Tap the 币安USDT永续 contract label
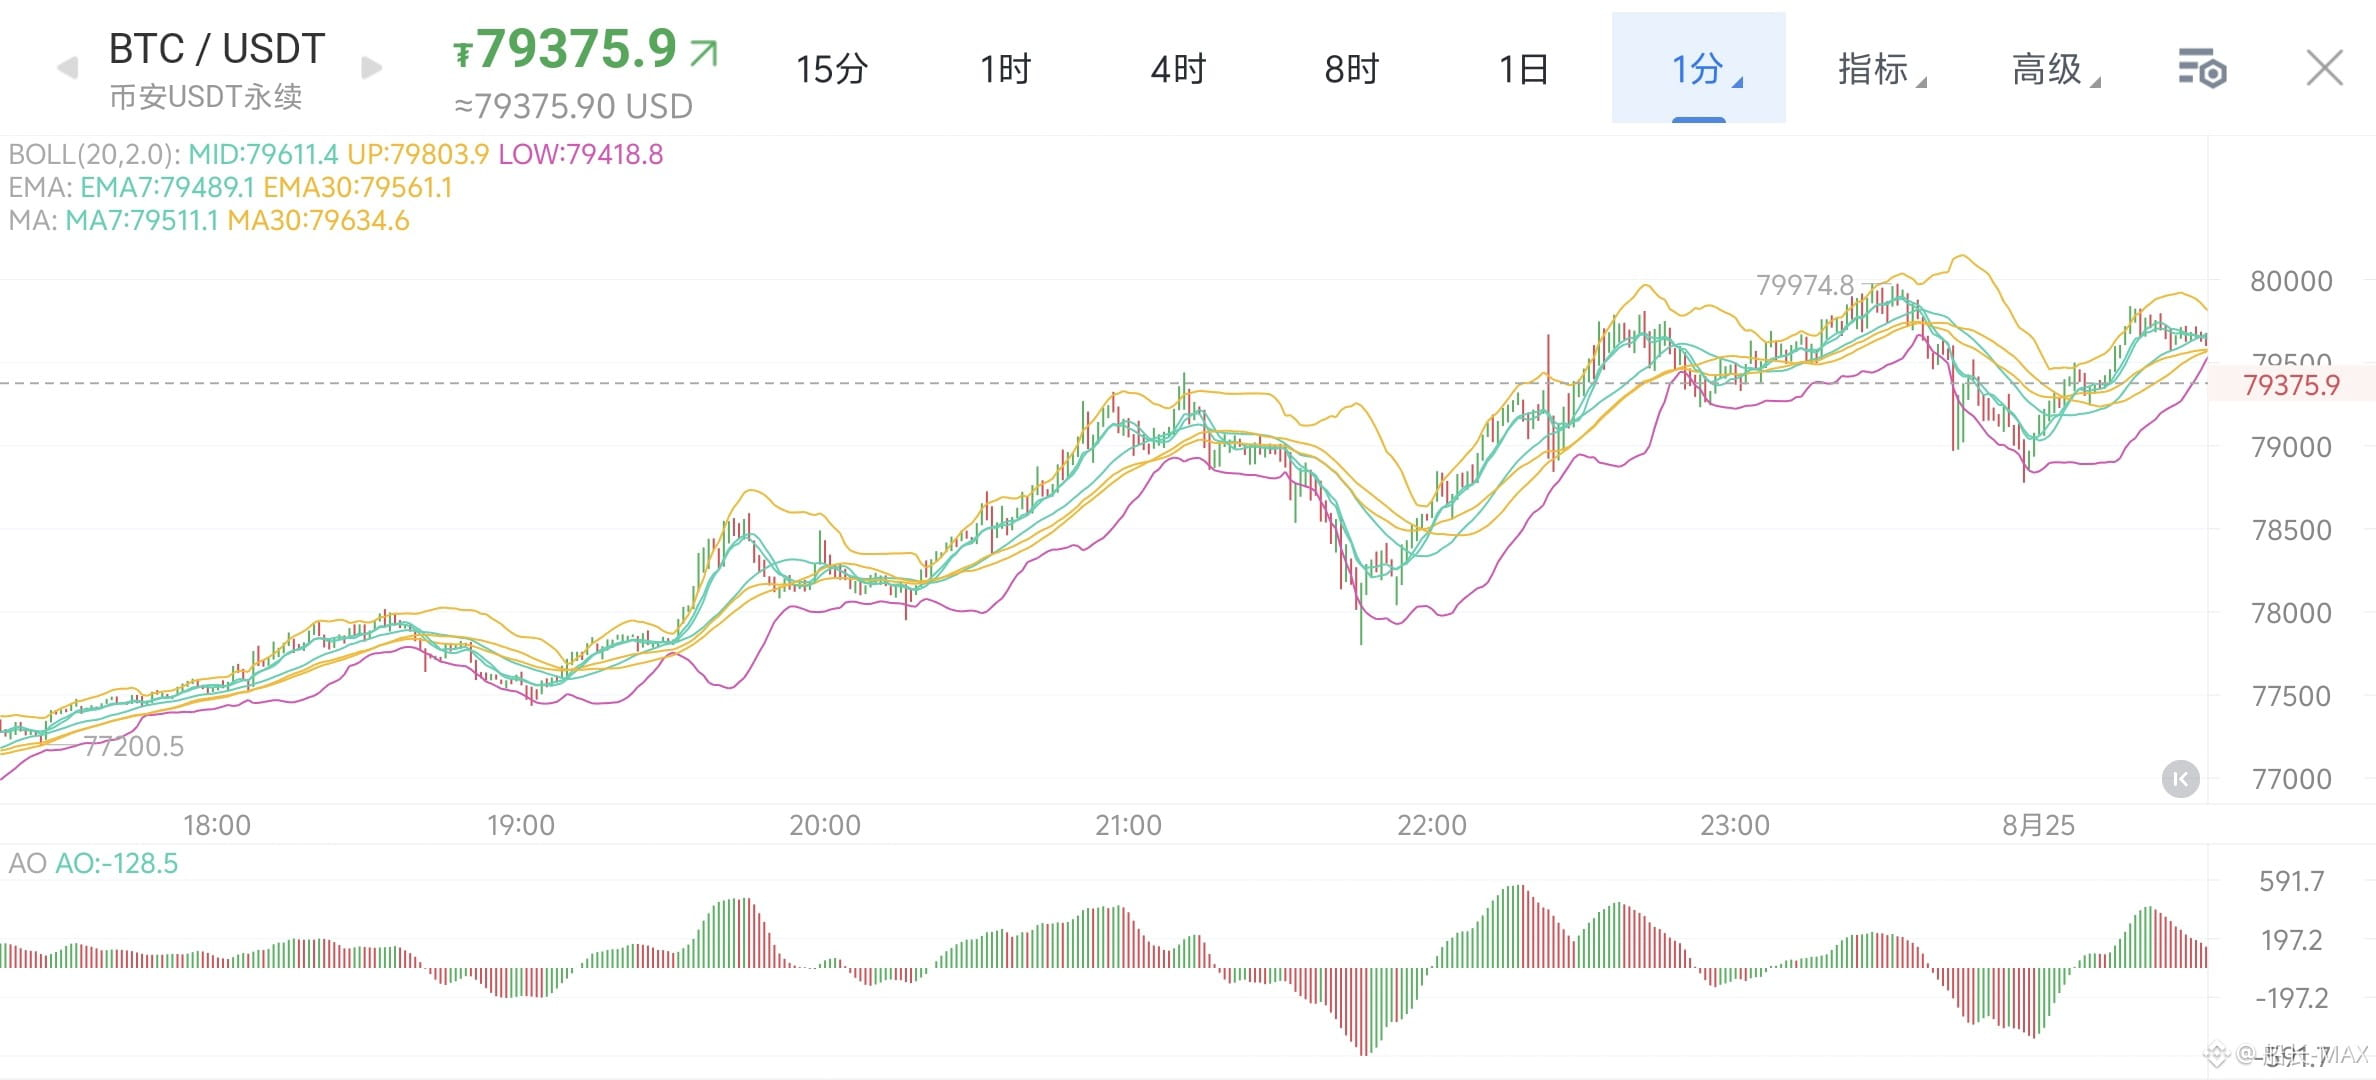This screenshot has height=1080, width=2376. tap(205, 97)
